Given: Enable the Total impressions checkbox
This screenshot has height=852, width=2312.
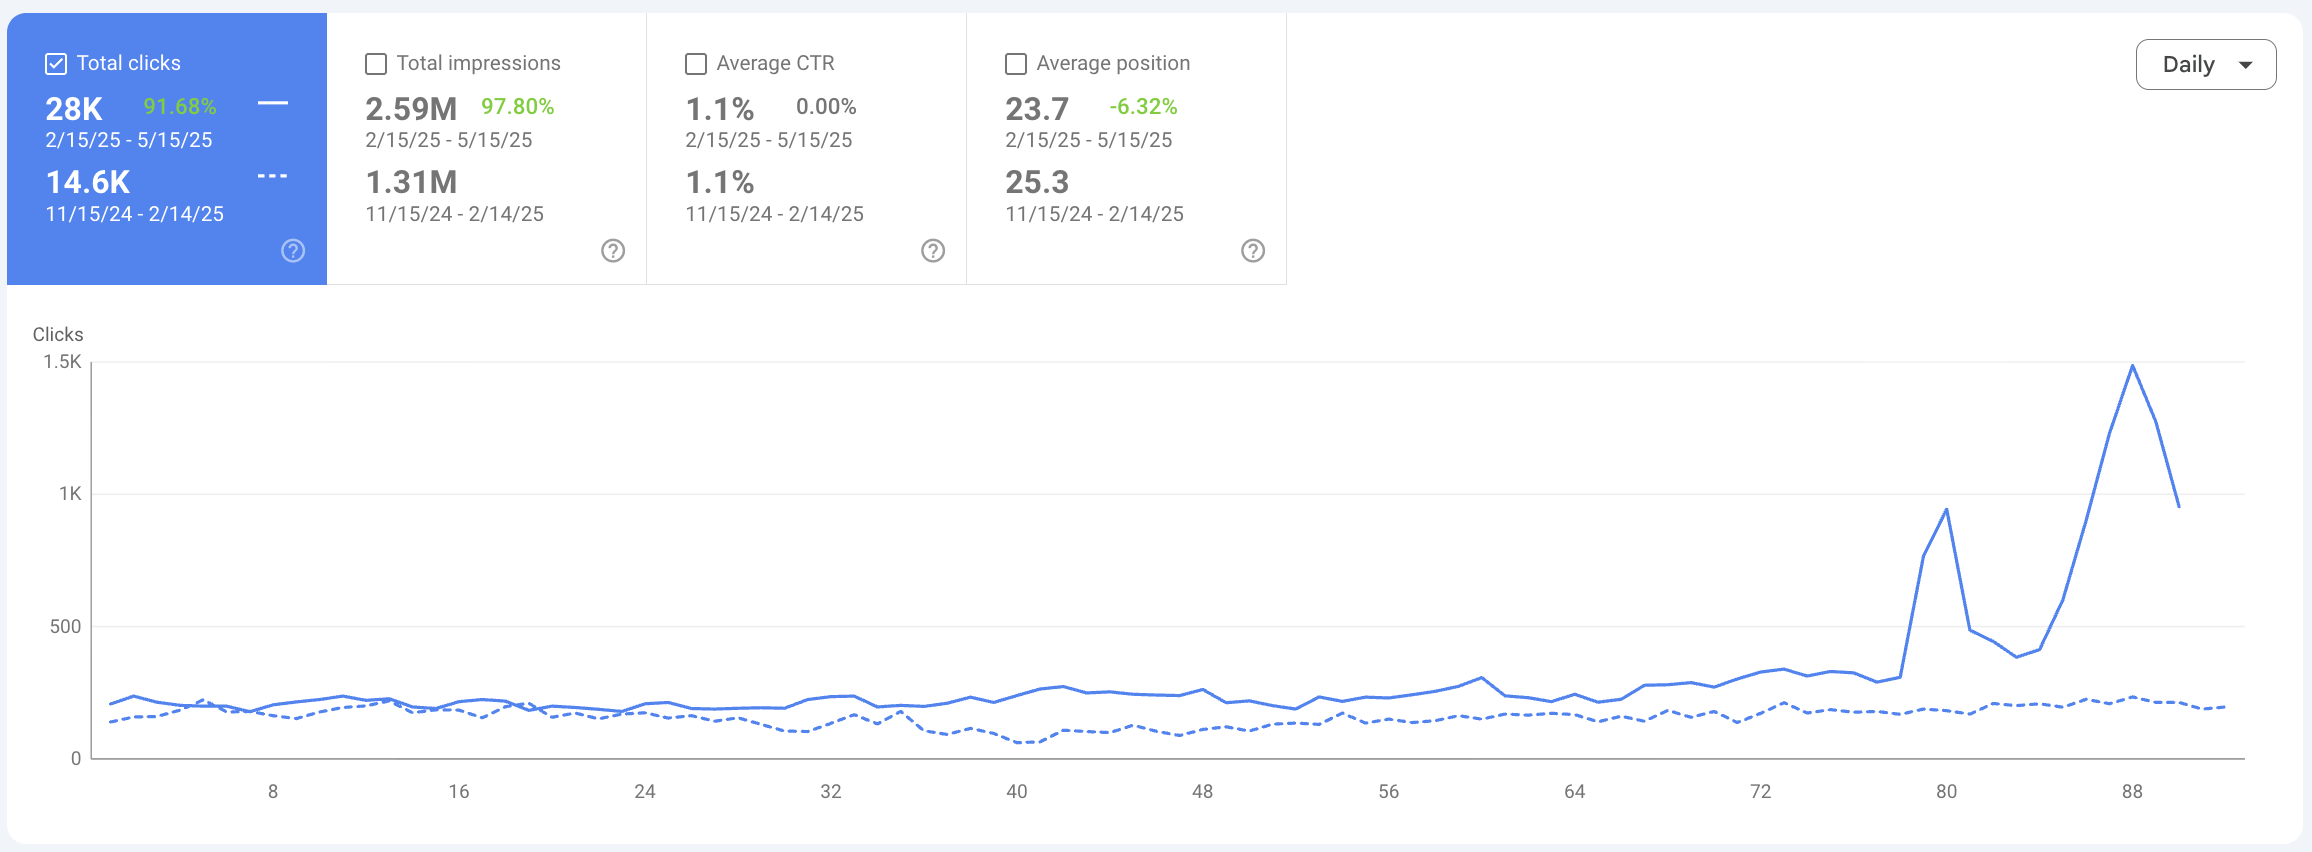Looking at the screenshot, I should point(376,64).
